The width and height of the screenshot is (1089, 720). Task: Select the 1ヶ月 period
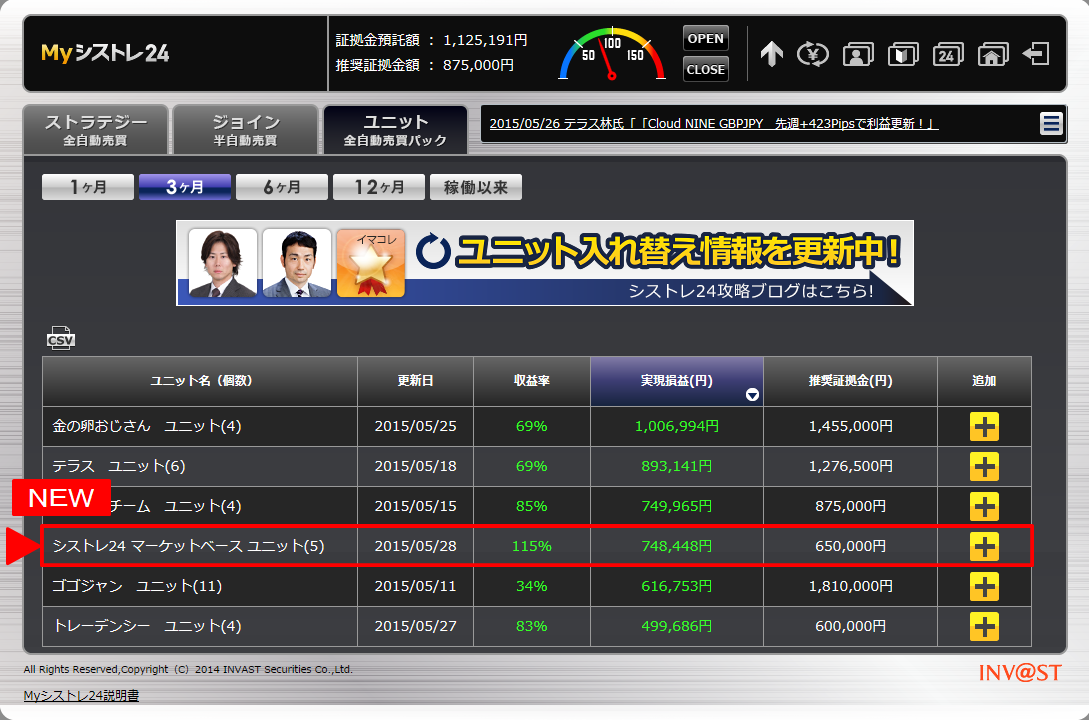[x=88, y=187]
